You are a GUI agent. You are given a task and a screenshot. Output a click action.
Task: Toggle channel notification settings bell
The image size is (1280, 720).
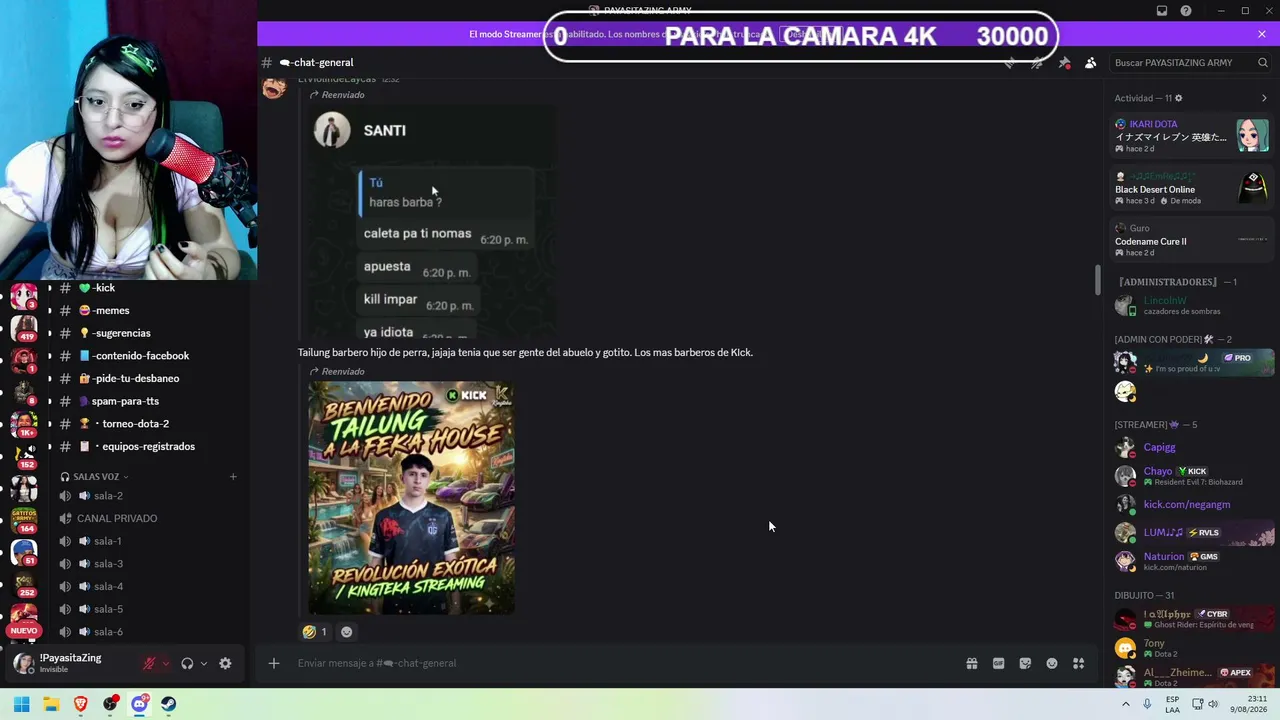pyautogui.click(x=1037, y=63)
